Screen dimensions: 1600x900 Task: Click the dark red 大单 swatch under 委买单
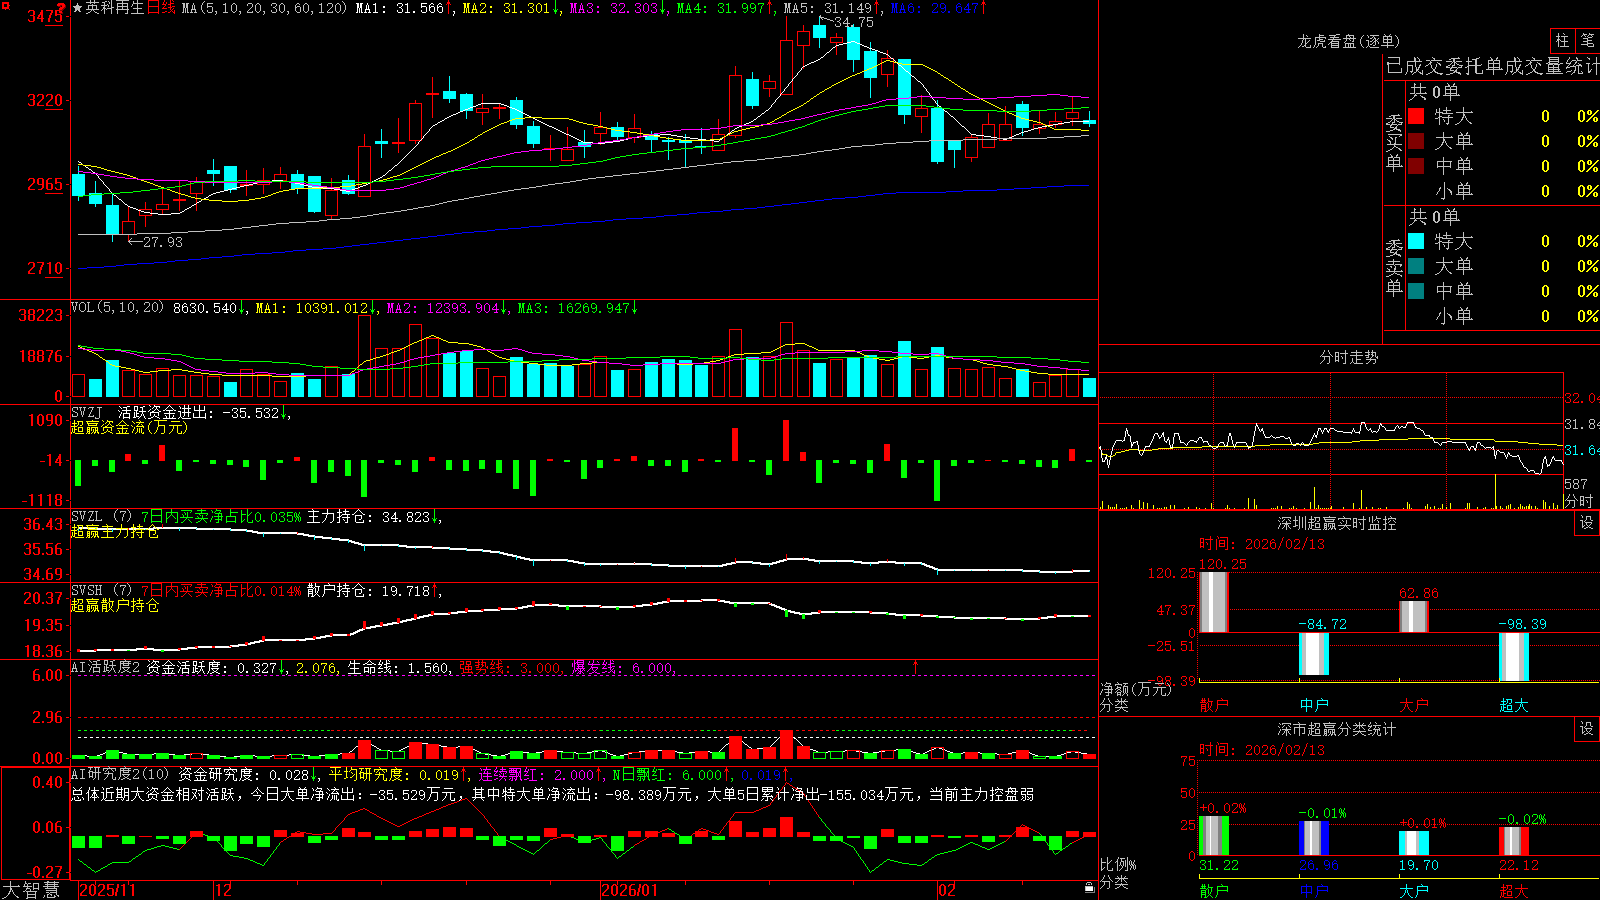pos(1416,141)
